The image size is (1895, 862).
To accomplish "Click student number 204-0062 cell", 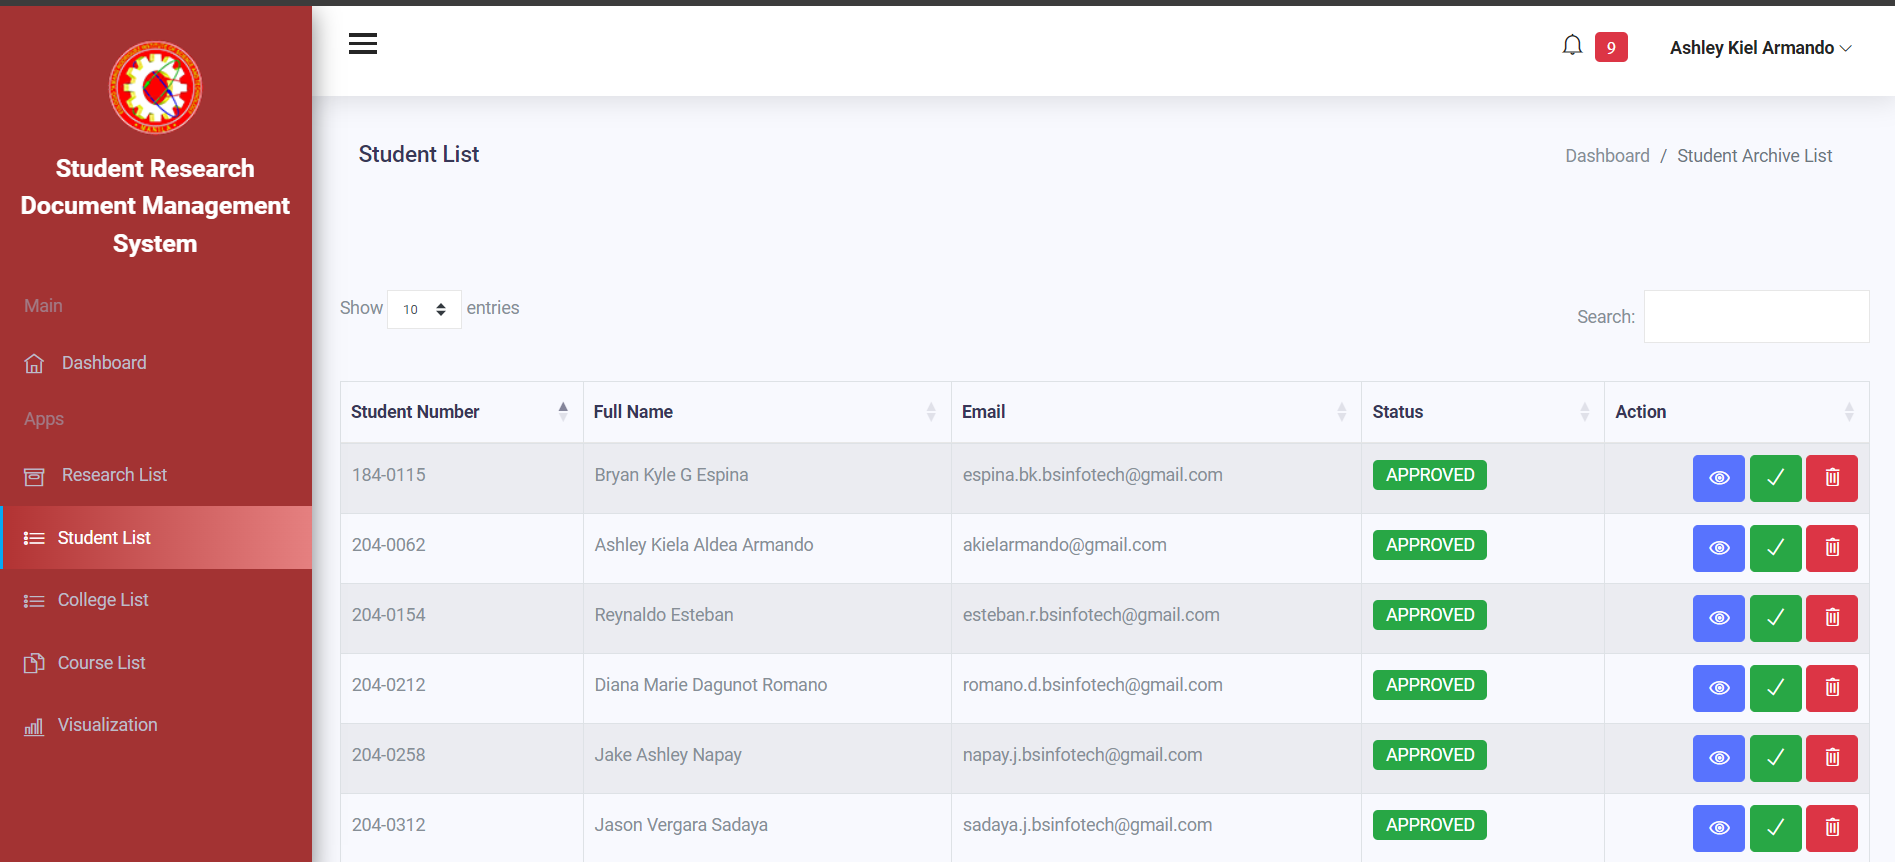I will 462,548.
